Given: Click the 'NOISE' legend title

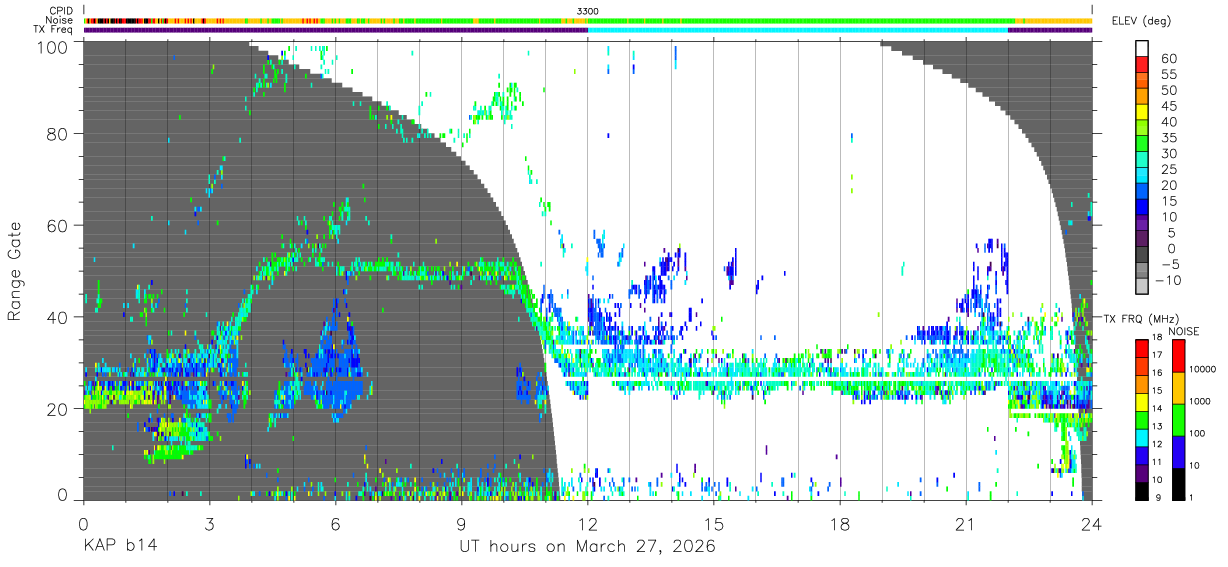Looking at the screenshot, I should coord(1184,331).
